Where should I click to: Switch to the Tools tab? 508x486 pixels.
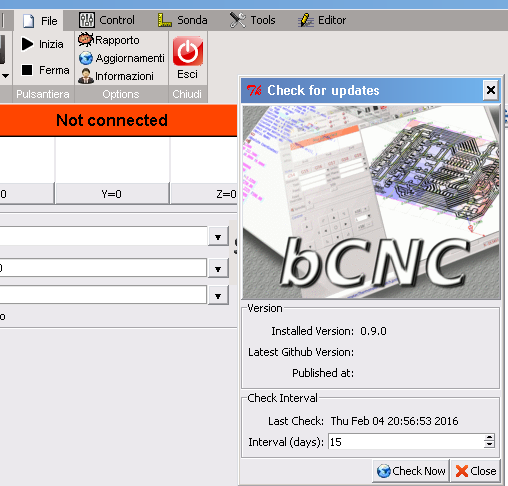[x=252, y=20]
